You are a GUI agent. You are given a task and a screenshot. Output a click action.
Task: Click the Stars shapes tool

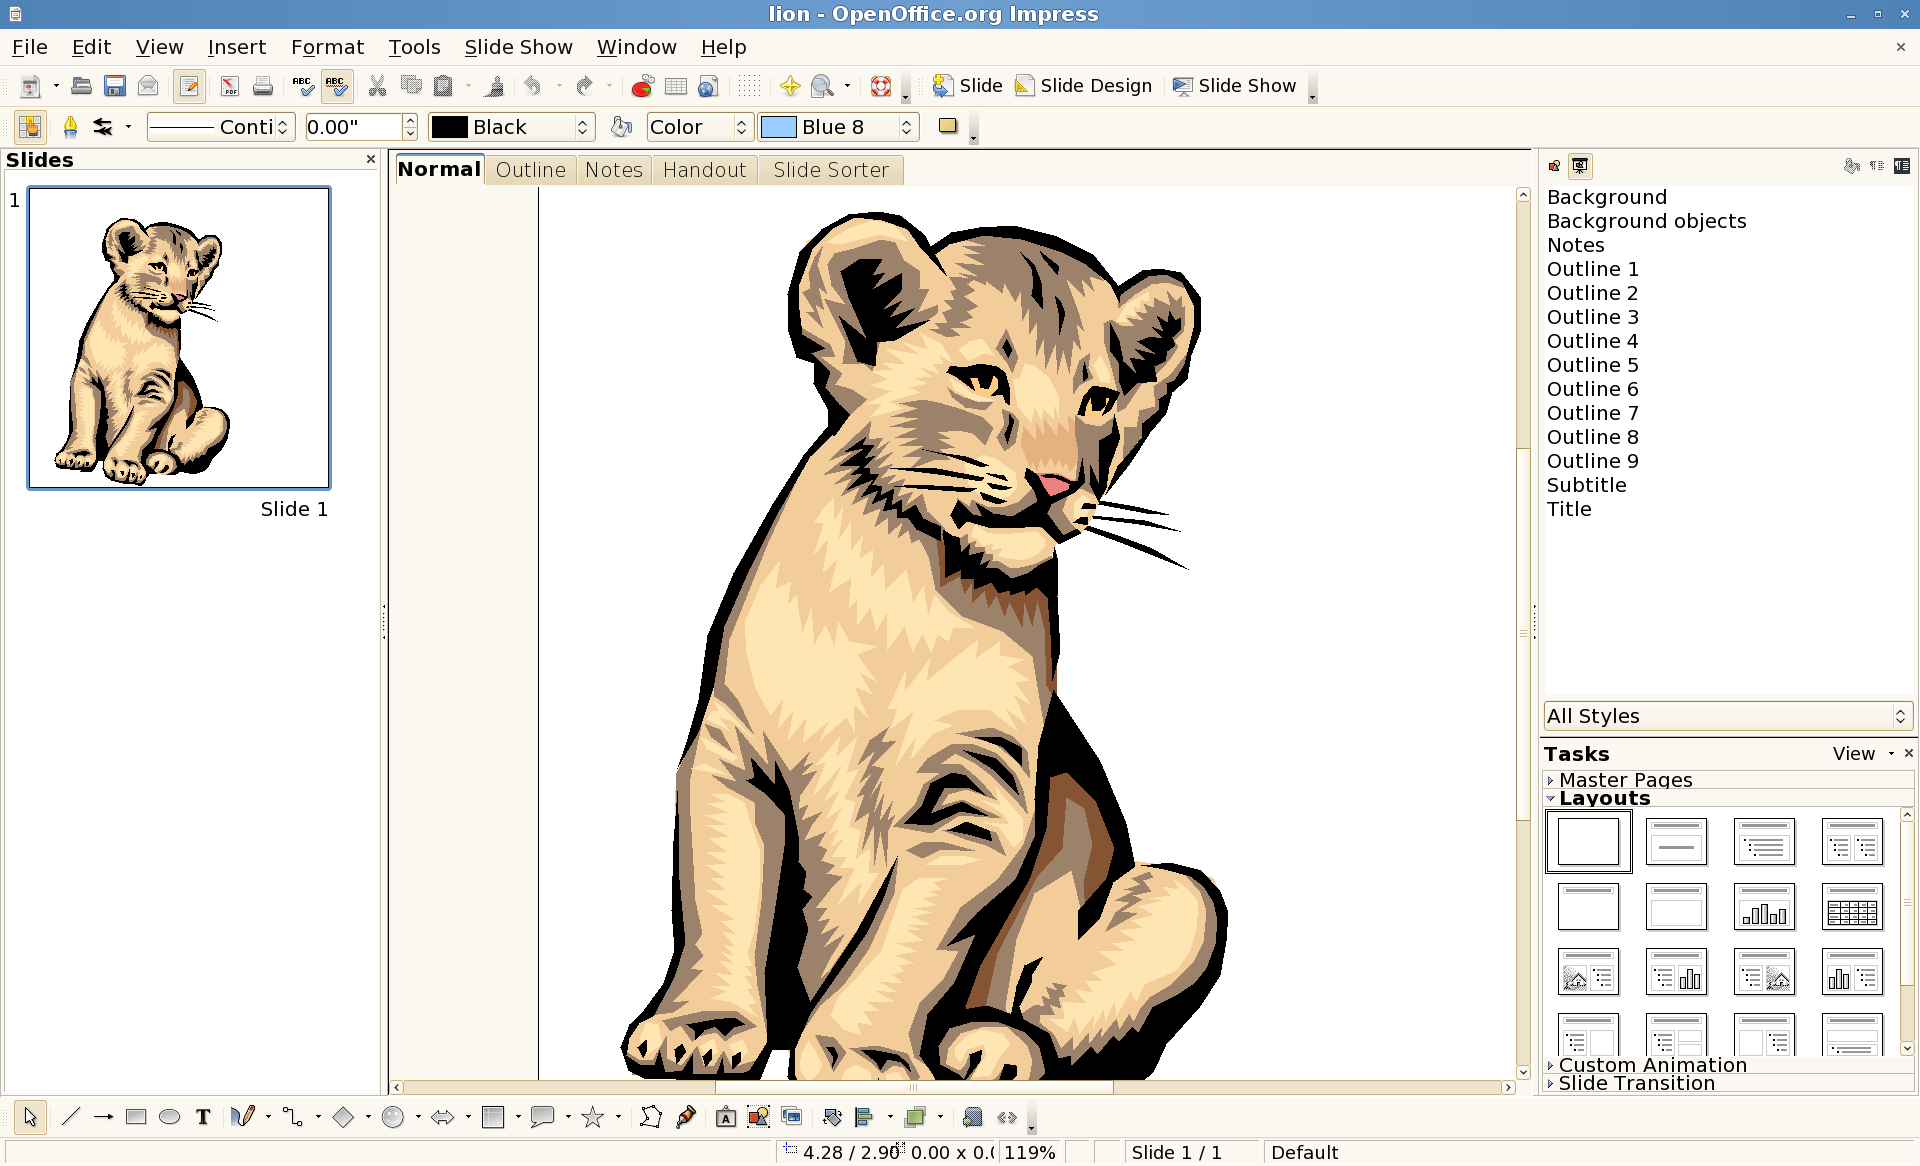593,1117
